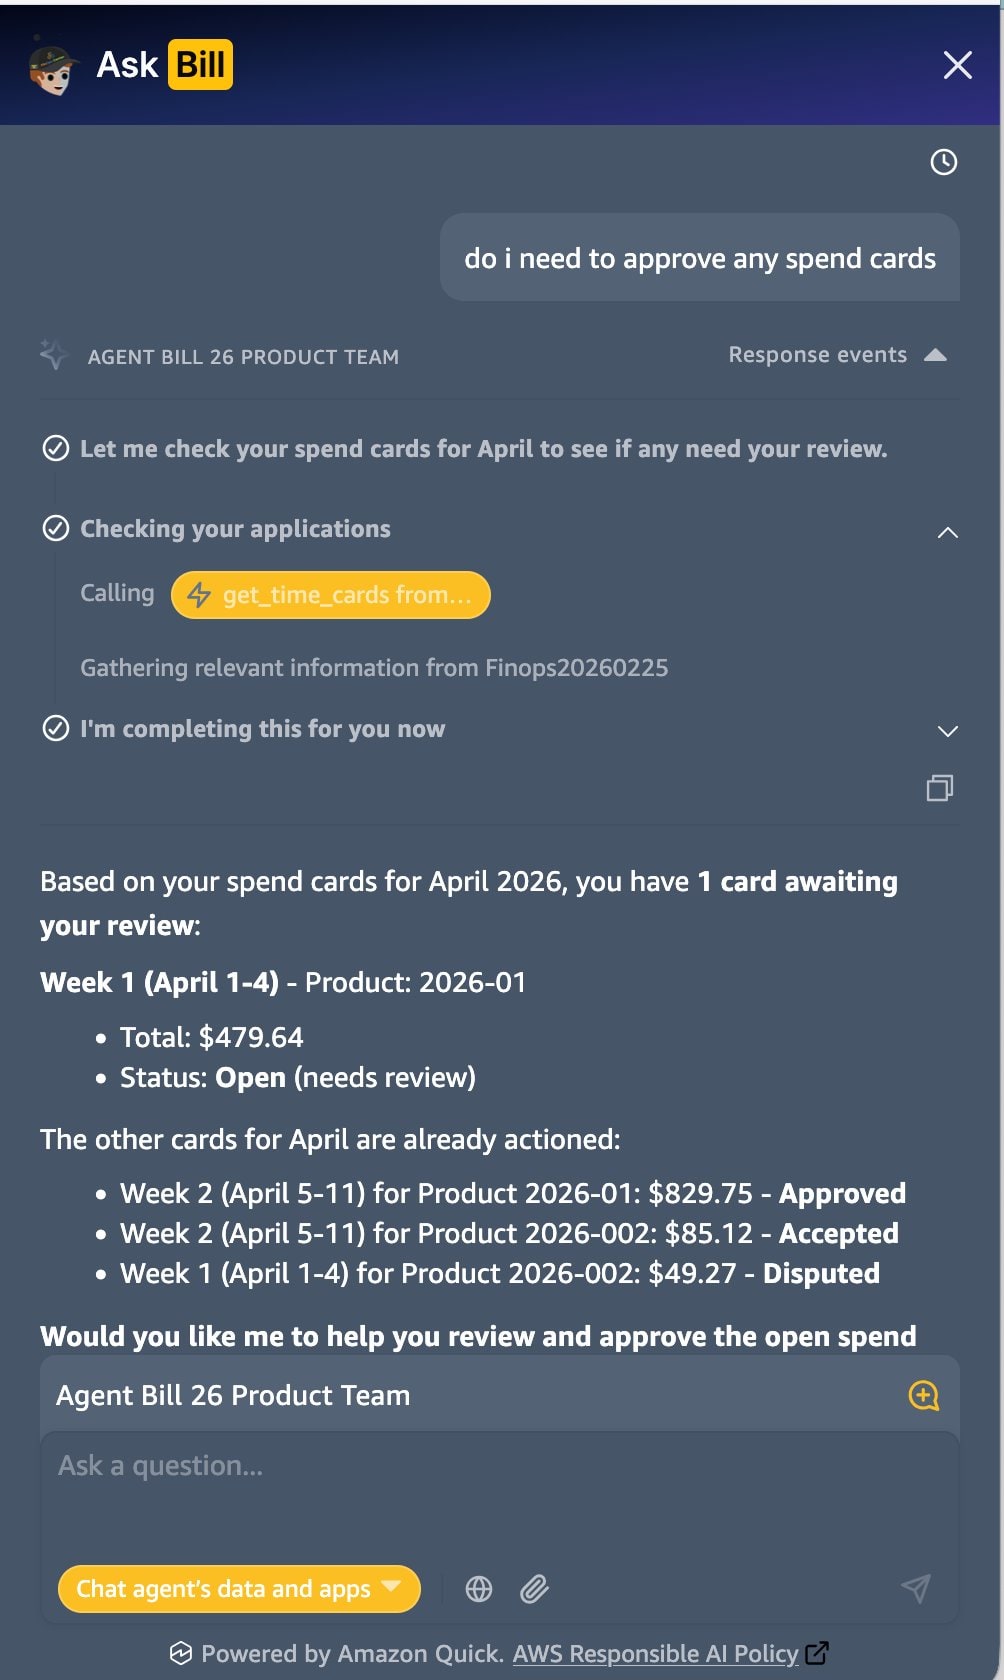Click the sparkle agent icon
Viewport: 1004px width, 1680px height.
click(52, 354)
